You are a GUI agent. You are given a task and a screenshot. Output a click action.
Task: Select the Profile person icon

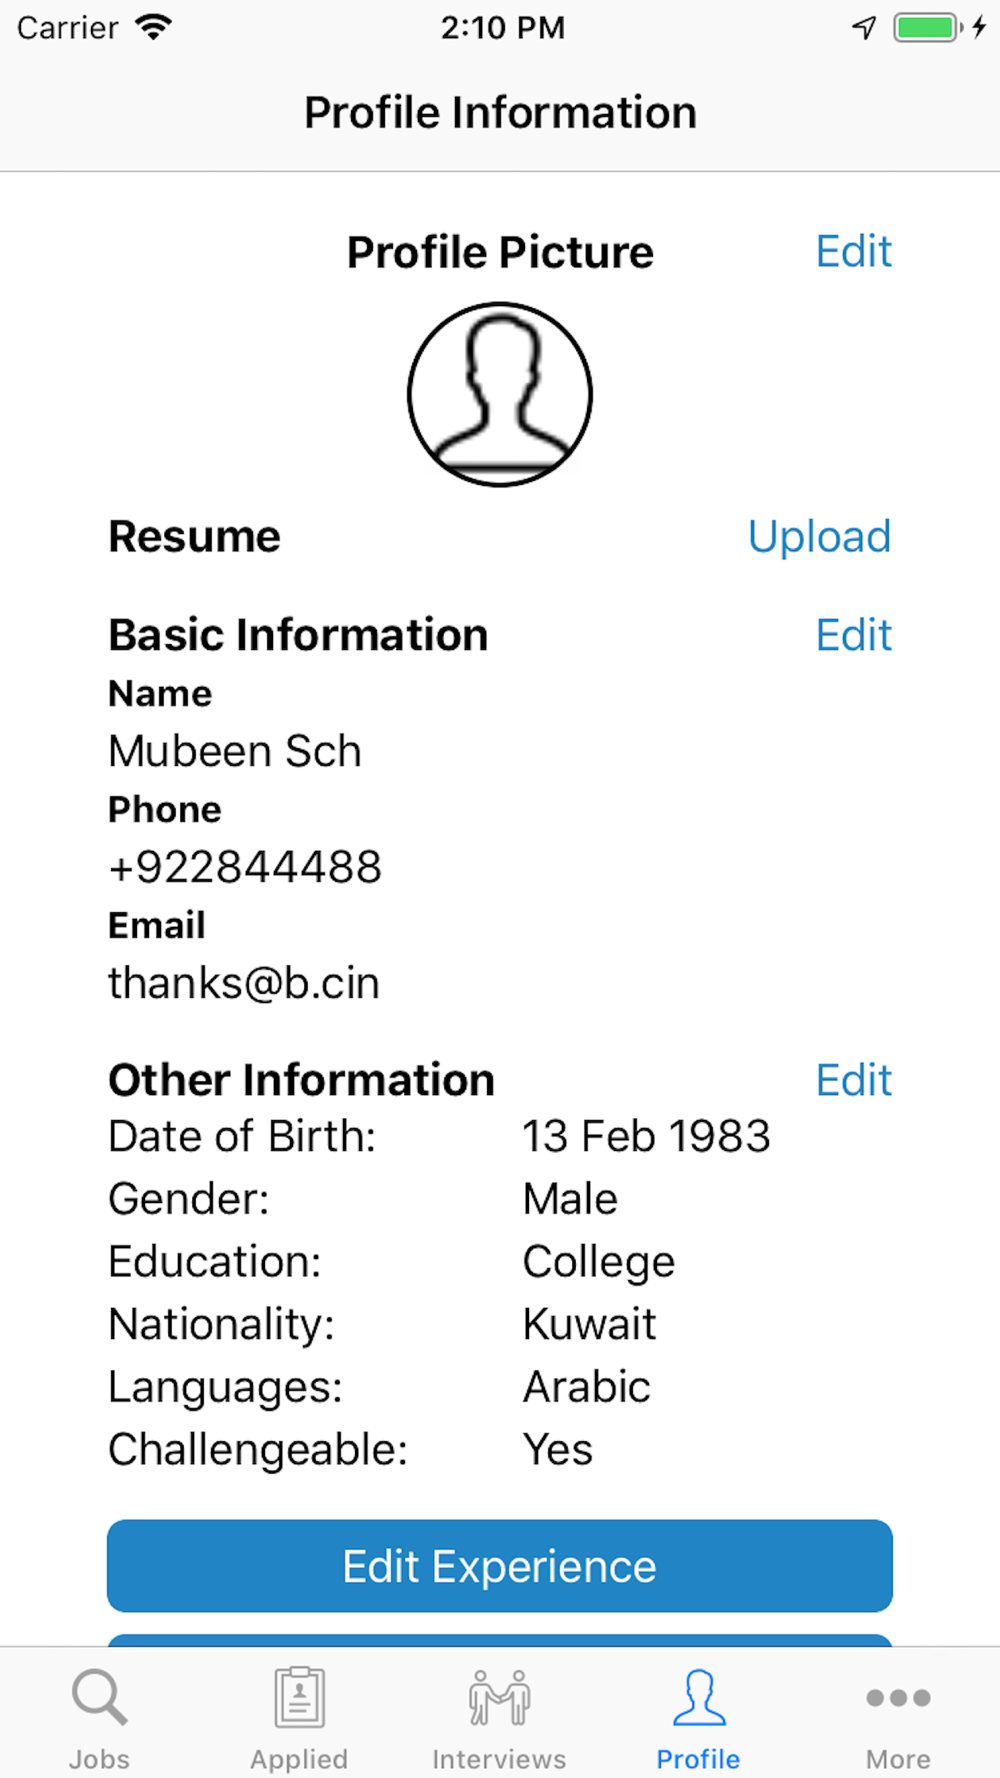[699, 1697]
